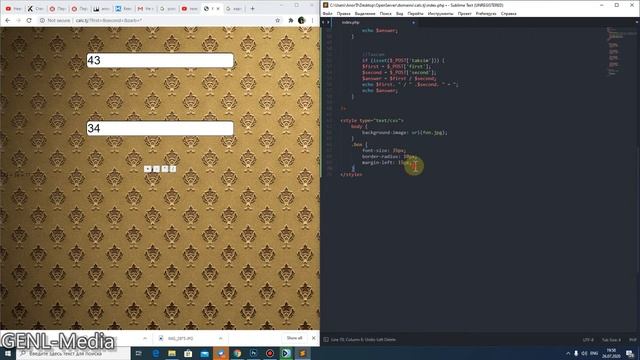Open the notification center icon
640x360 pixels.
[x=630, y=353]
